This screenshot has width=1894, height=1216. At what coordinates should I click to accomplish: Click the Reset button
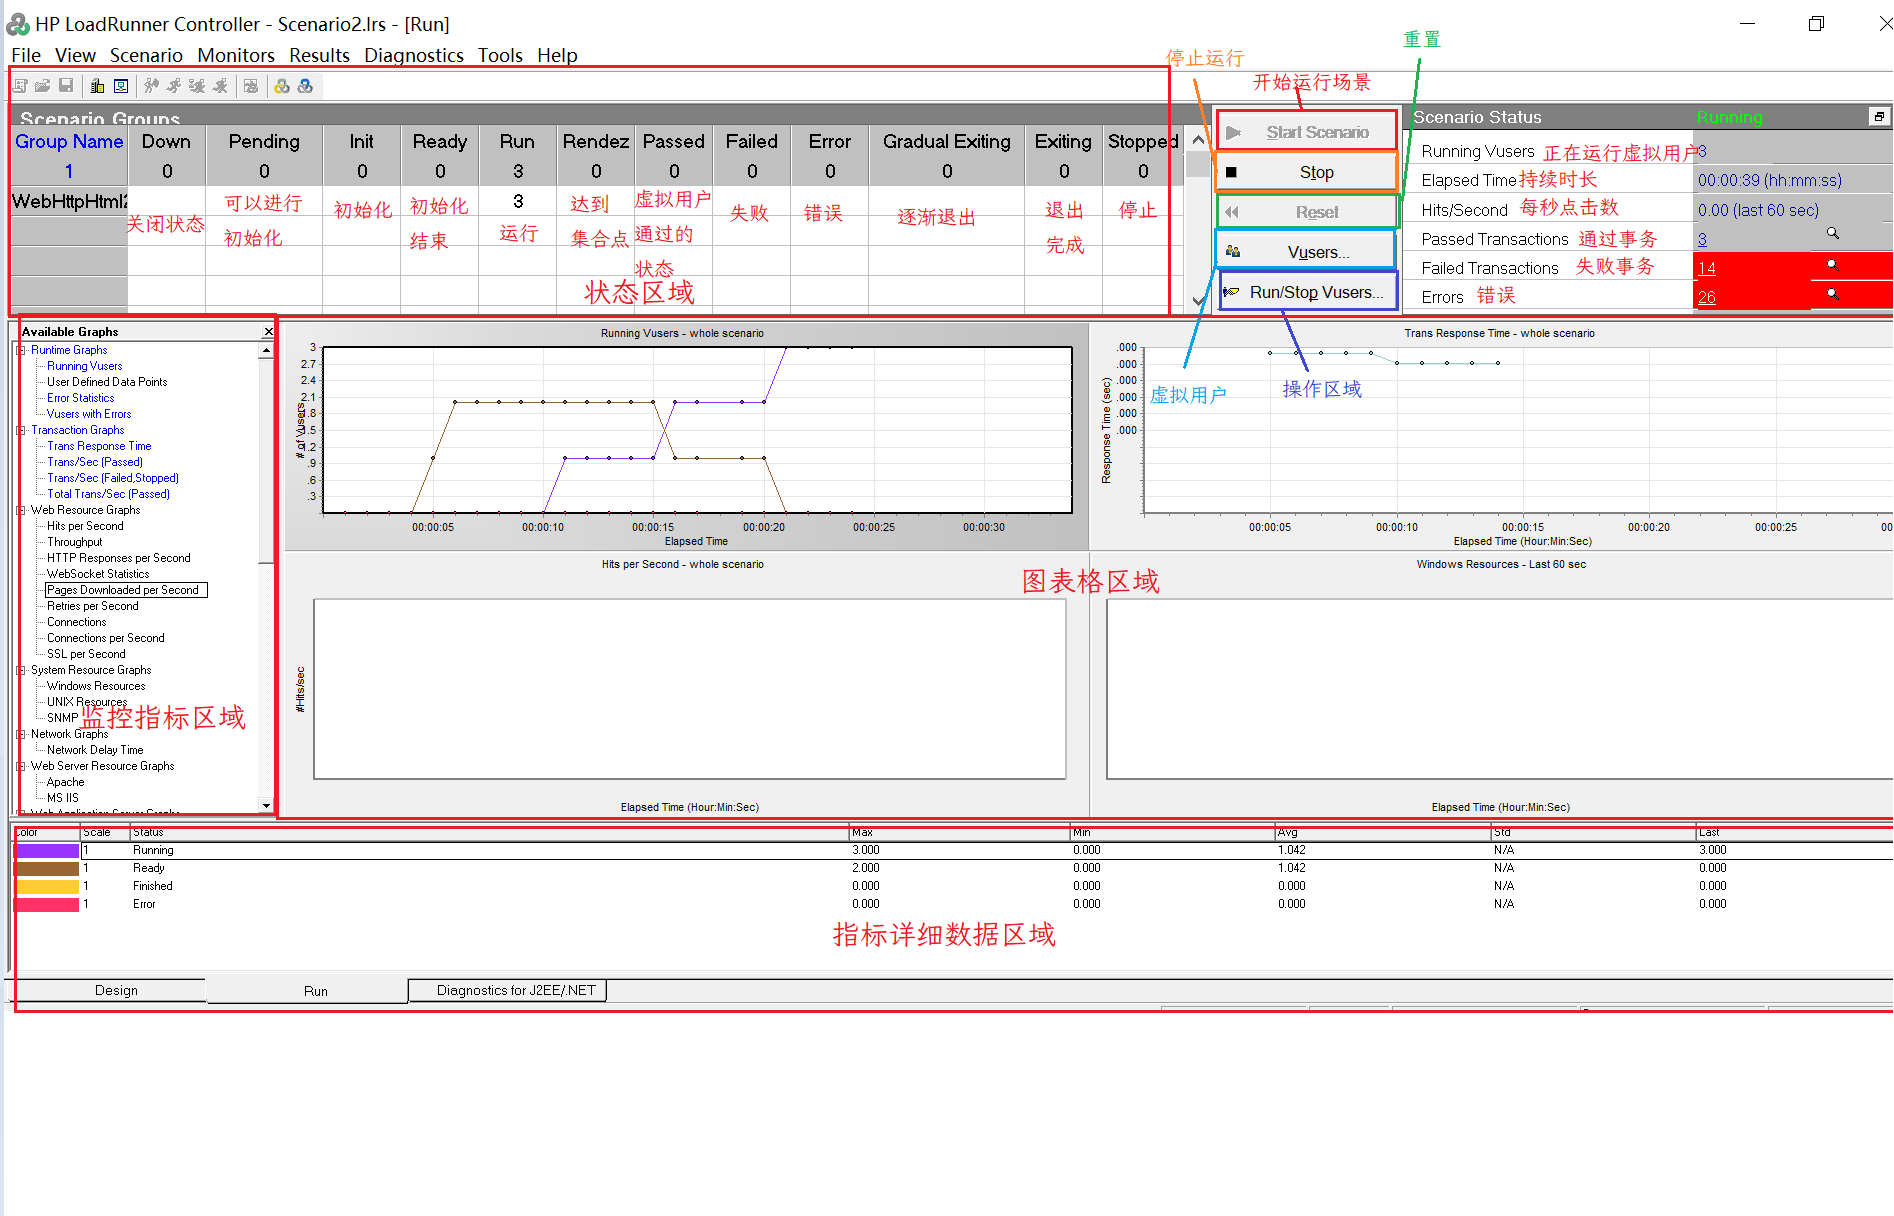(1307, 212)
